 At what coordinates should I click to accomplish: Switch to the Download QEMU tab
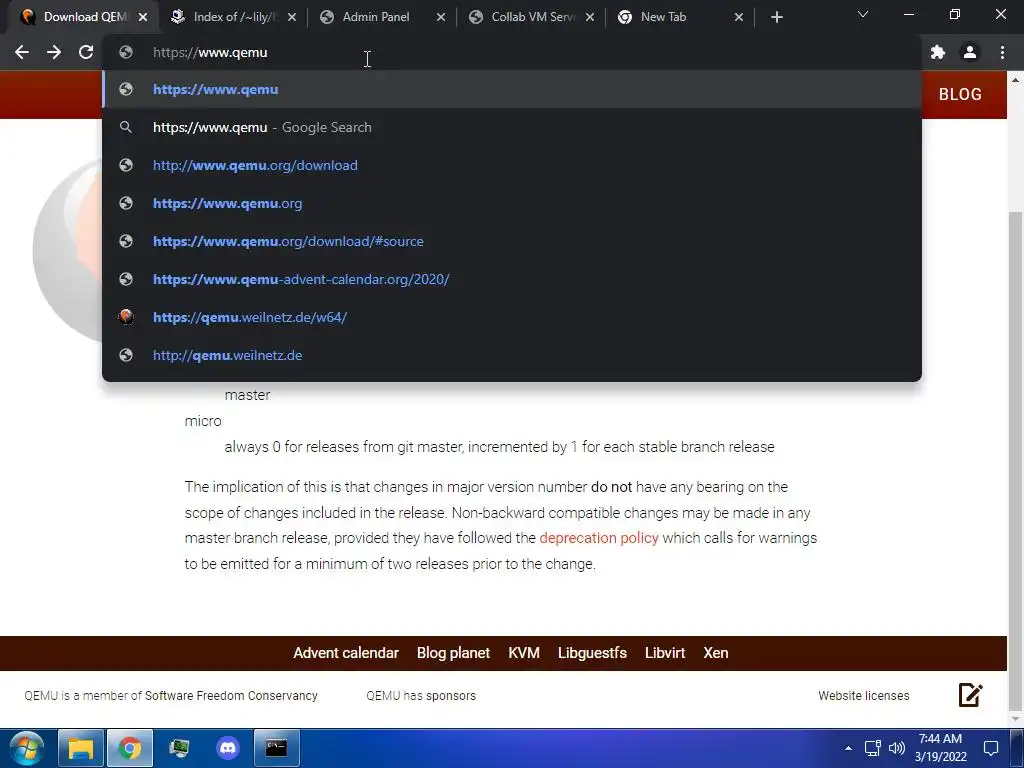82,17
